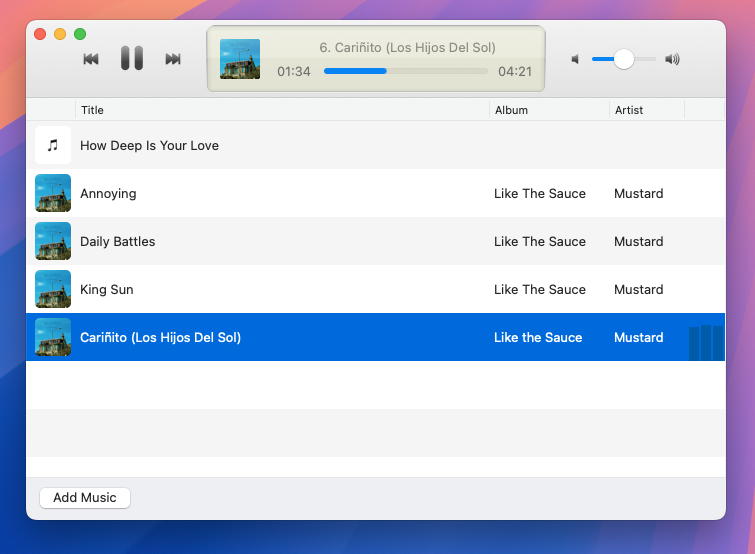
Task: Click album Like The Sauce in King Sun row
Action: pyautogui.click(x=540, y=290)
